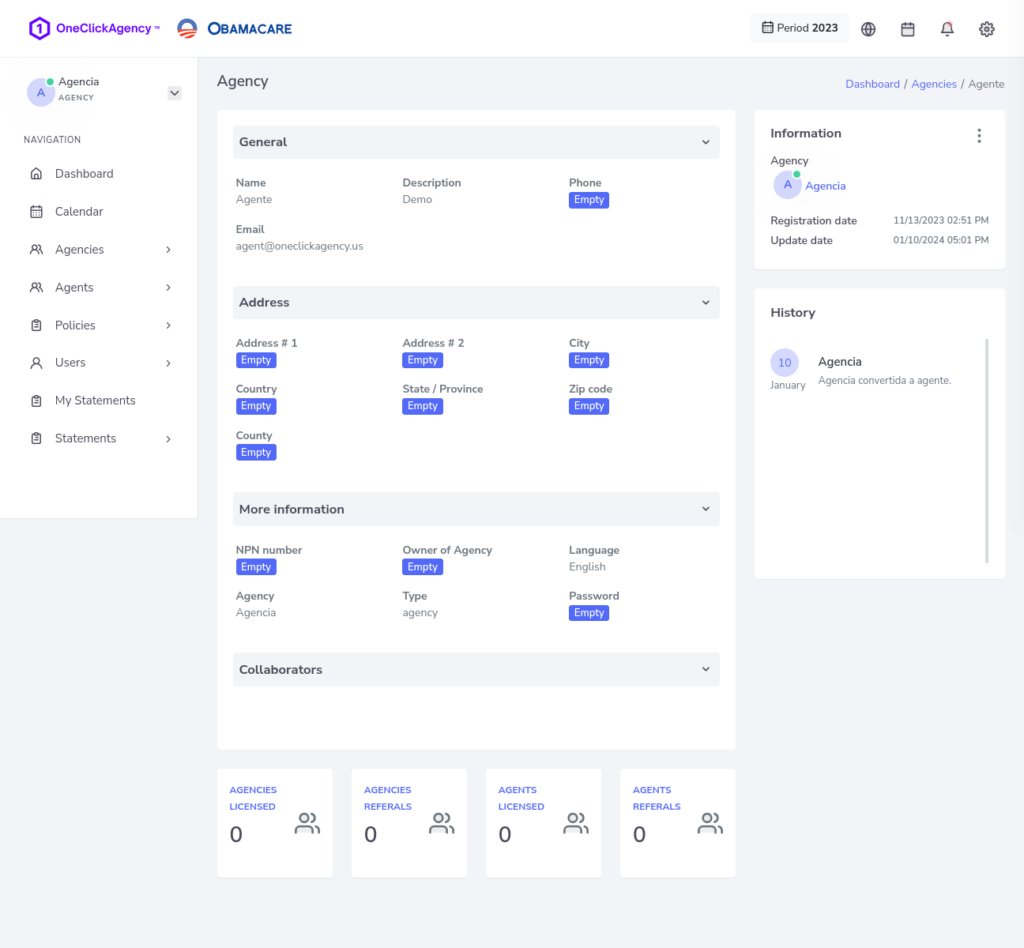Open the three-dot Information menu
The image size is (1024, 948).
click(979, 136)
